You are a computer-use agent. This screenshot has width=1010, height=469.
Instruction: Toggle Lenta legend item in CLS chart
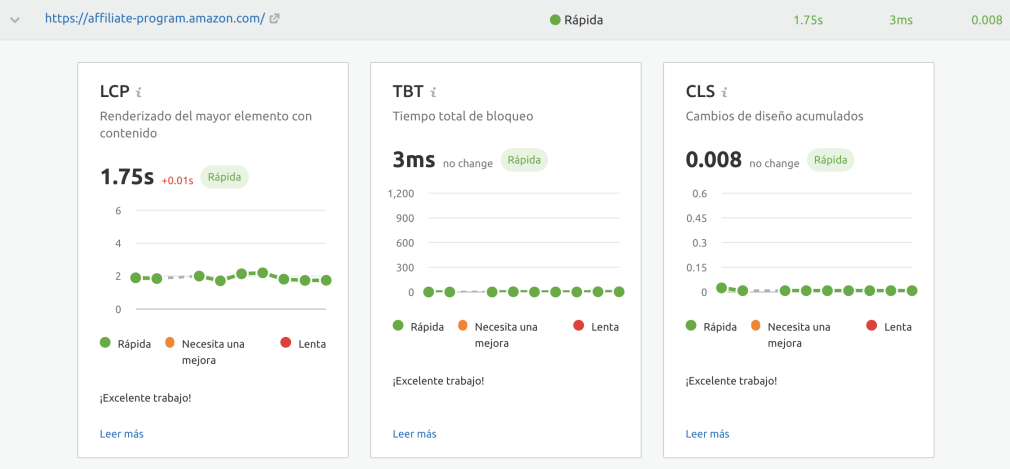(889, 327)
